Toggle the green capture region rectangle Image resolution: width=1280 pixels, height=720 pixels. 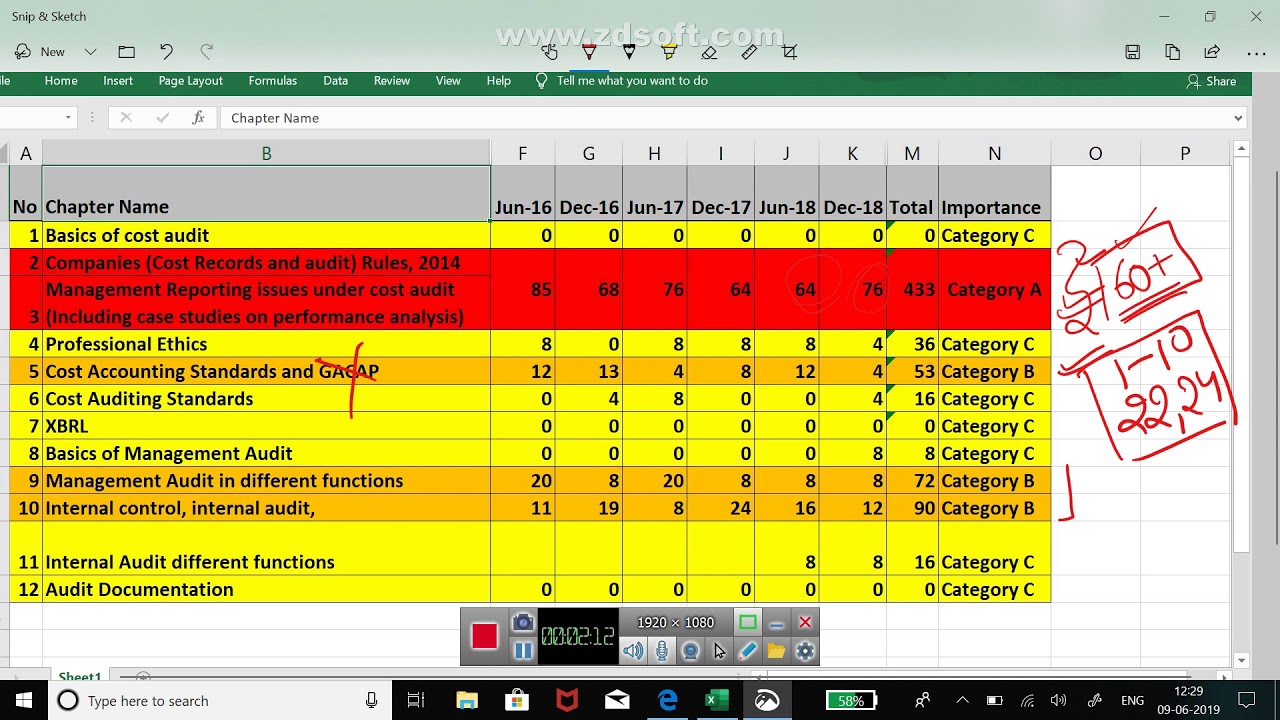[x=747, y=622]
